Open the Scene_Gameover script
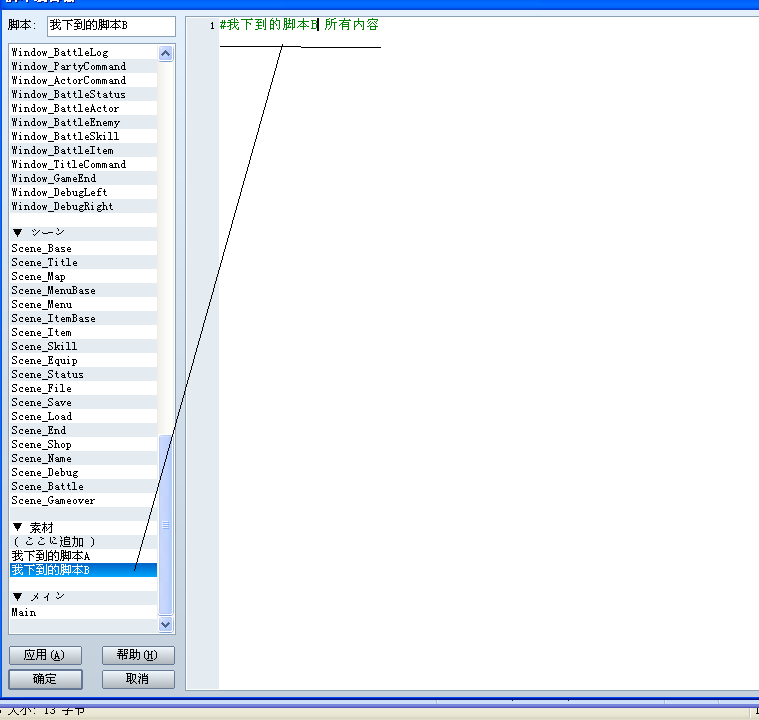The width and height of the screenshot is (759, 720). pyautogui.click(x=83, y=501)
